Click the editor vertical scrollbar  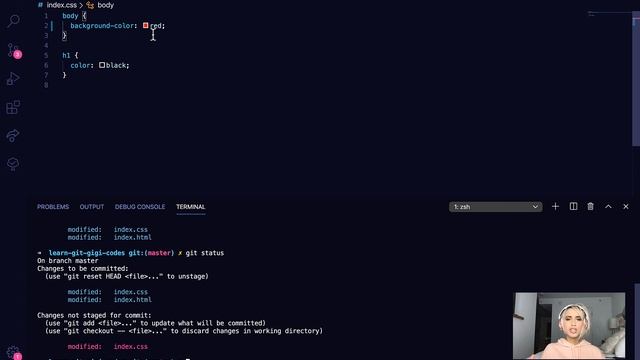636,78
